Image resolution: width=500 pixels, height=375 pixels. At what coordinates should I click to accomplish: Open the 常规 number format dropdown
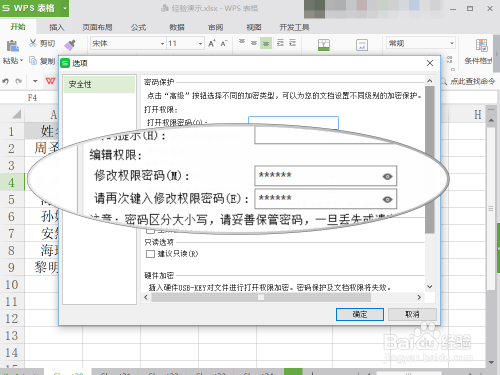tap(452, 43)
